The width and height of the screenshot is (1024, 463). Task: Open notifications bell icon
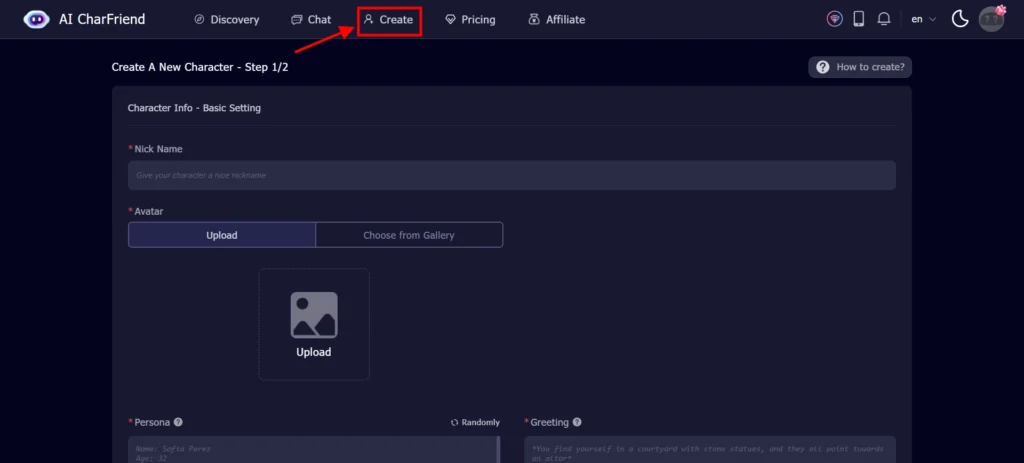(883, 19)
